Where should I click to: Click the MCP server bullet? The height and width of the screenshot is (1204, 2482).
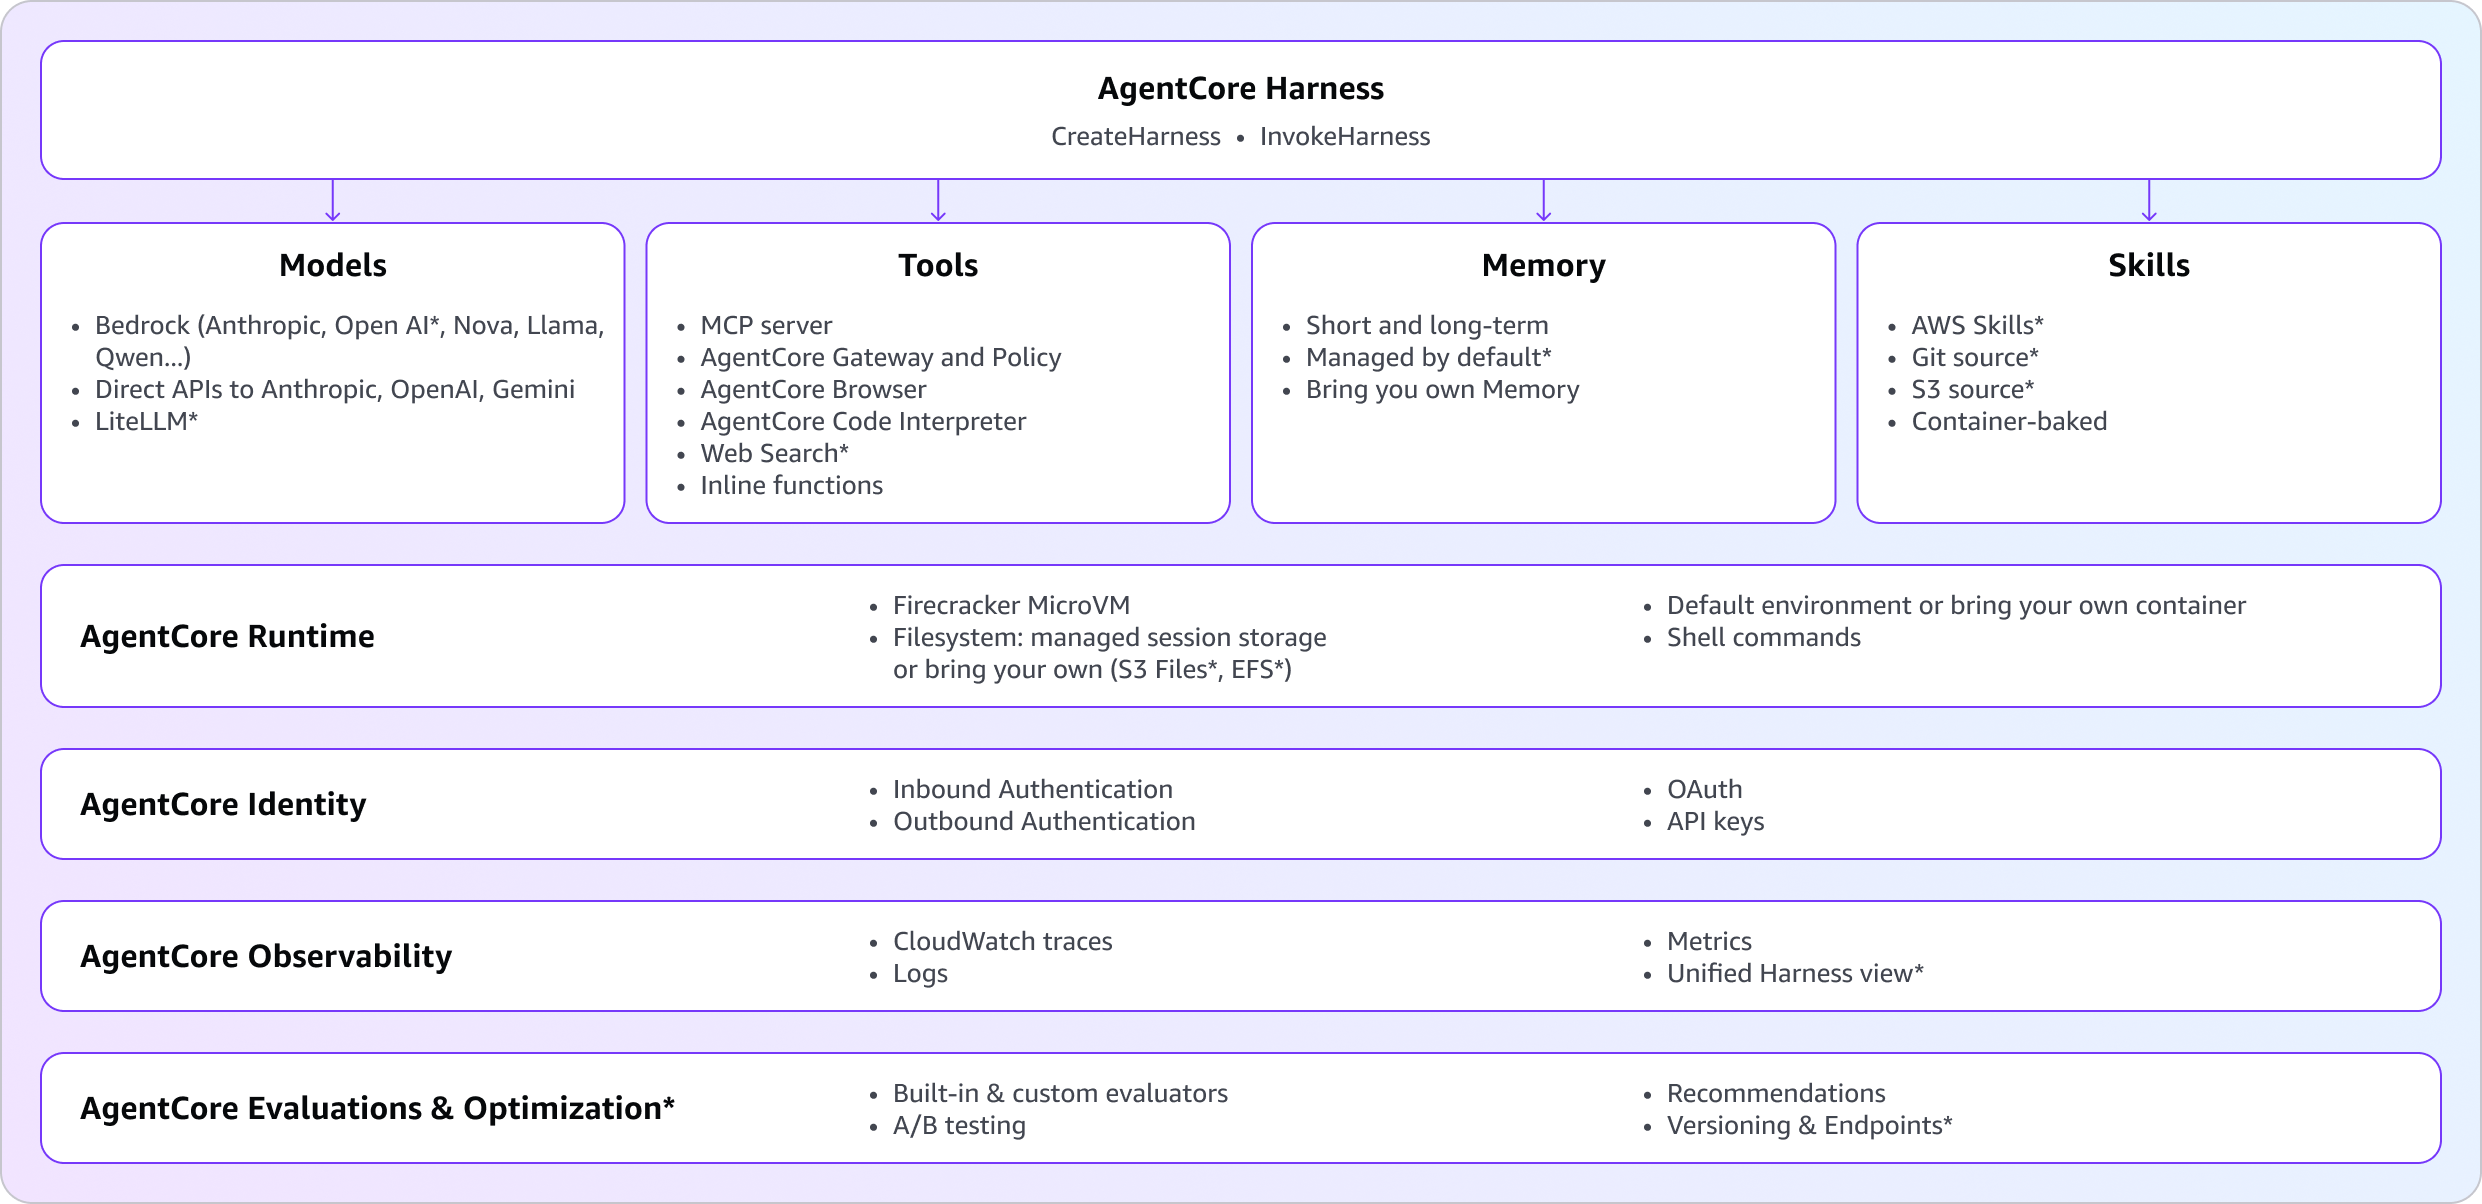point(766,325)
